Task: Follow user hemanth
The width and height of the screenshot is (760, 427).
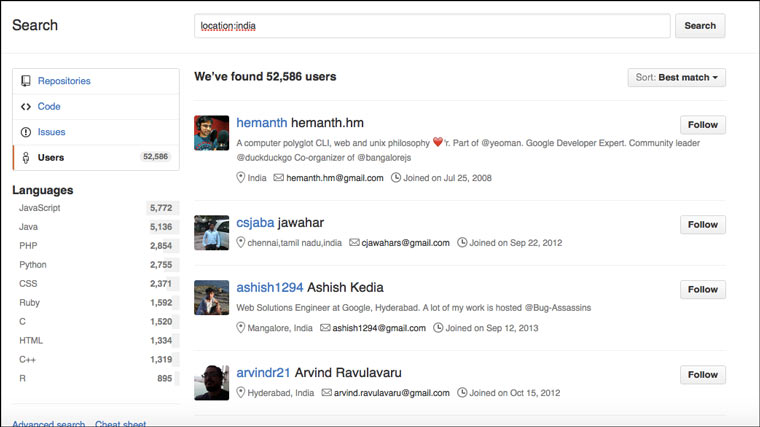Action: 703,125
